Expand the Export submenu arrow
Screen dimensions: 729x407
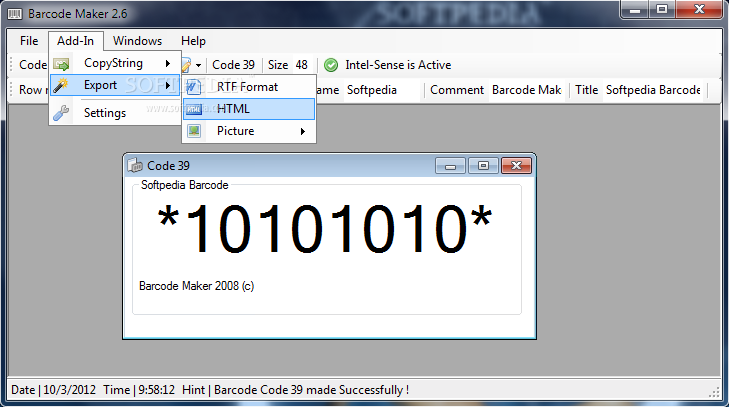(x=168, y=85)
